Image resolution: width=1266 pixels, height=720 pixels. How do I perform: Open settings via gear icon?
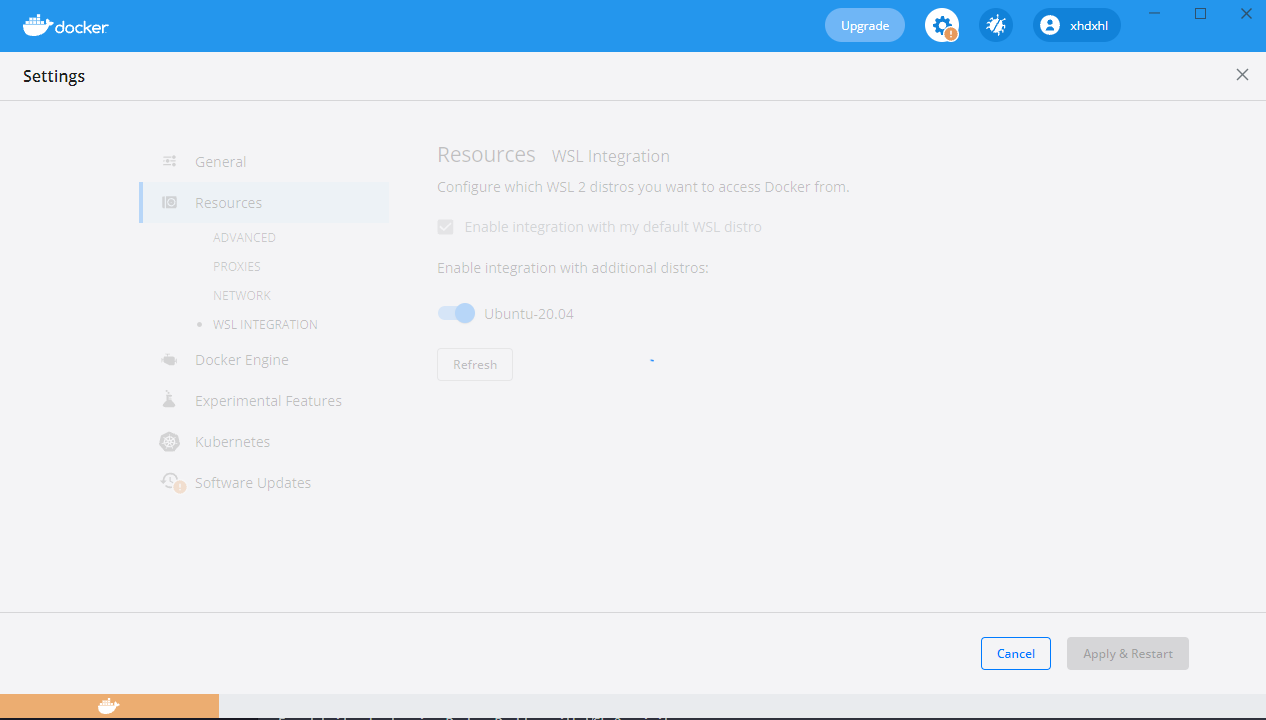tap(942, 25)
